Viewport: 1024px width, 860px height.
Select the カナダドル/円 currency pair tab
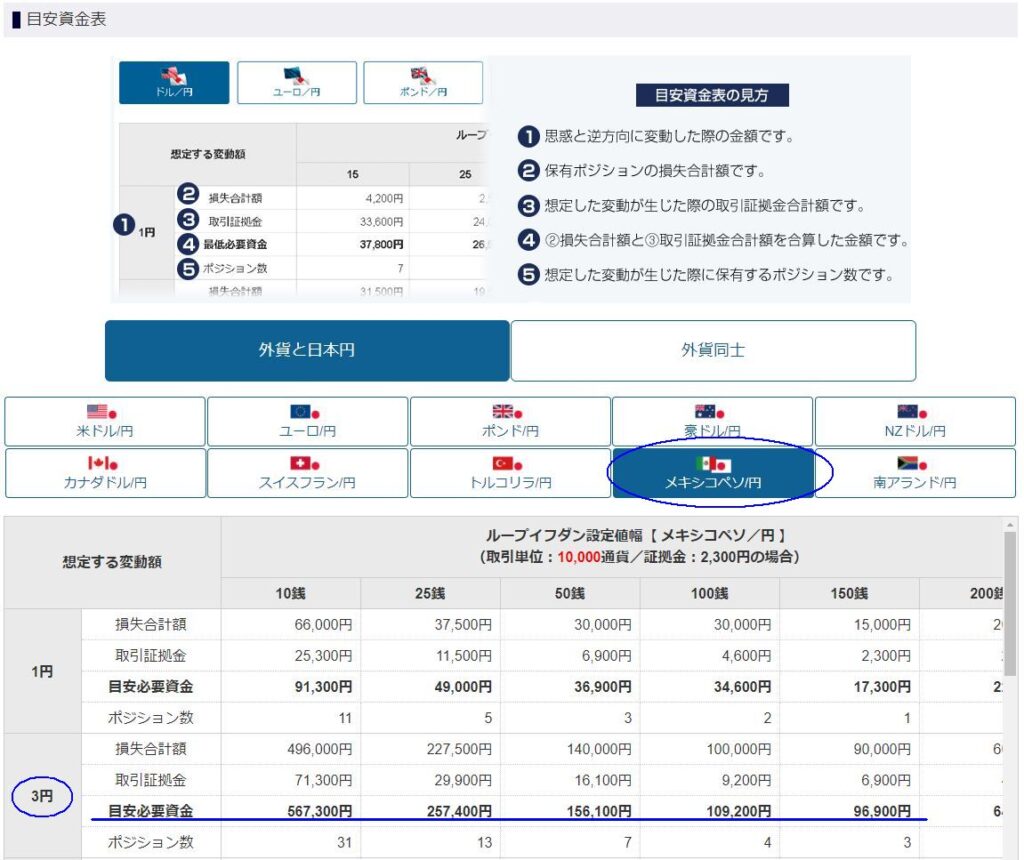click(x=104, y=473)
